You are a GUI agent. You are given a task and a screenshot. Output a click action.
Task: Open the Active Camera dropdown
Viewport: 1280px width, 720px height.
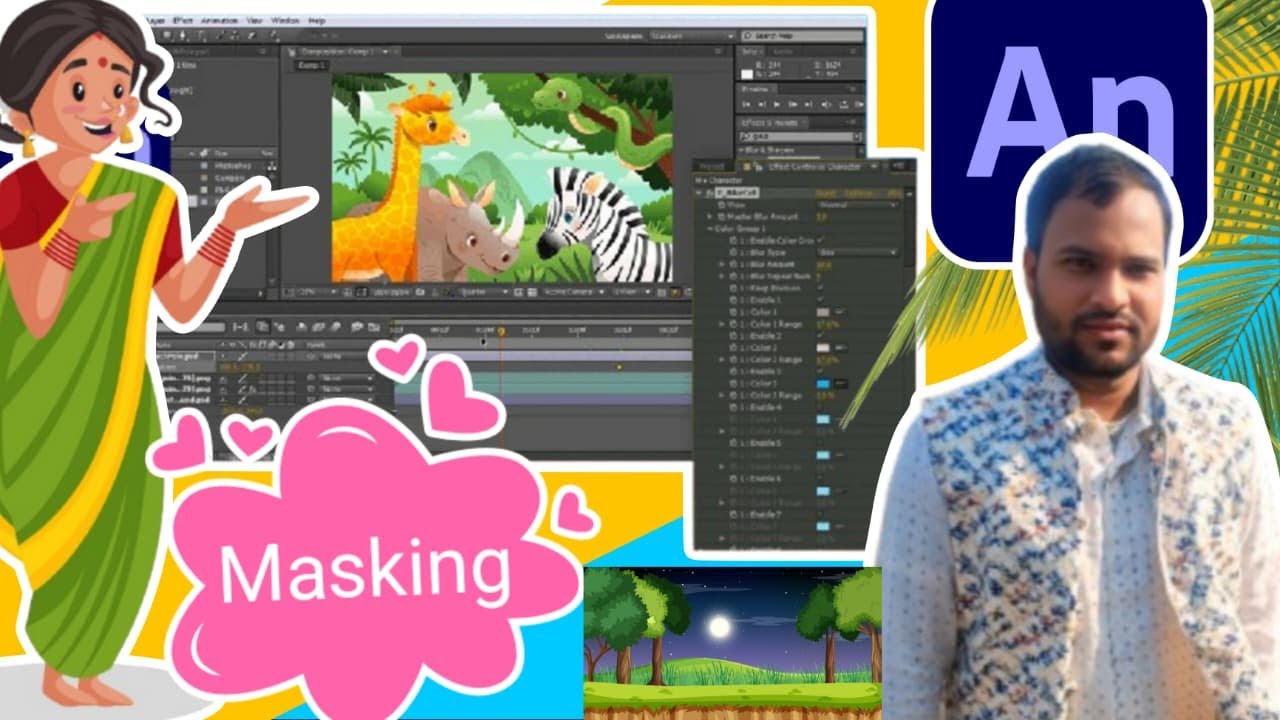[573, 292]
